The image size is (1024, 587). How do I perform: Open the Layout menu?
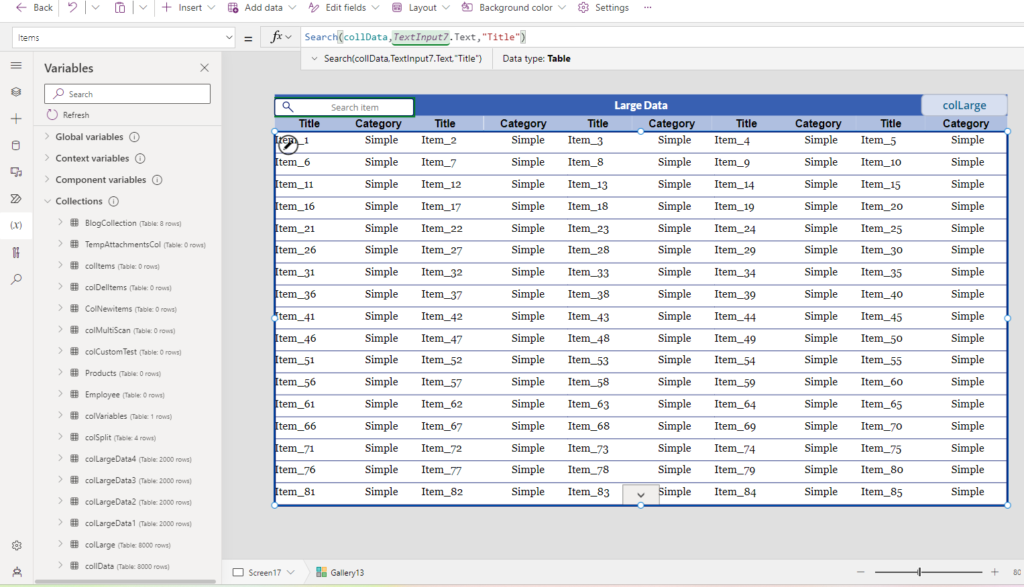coord(421,8)
